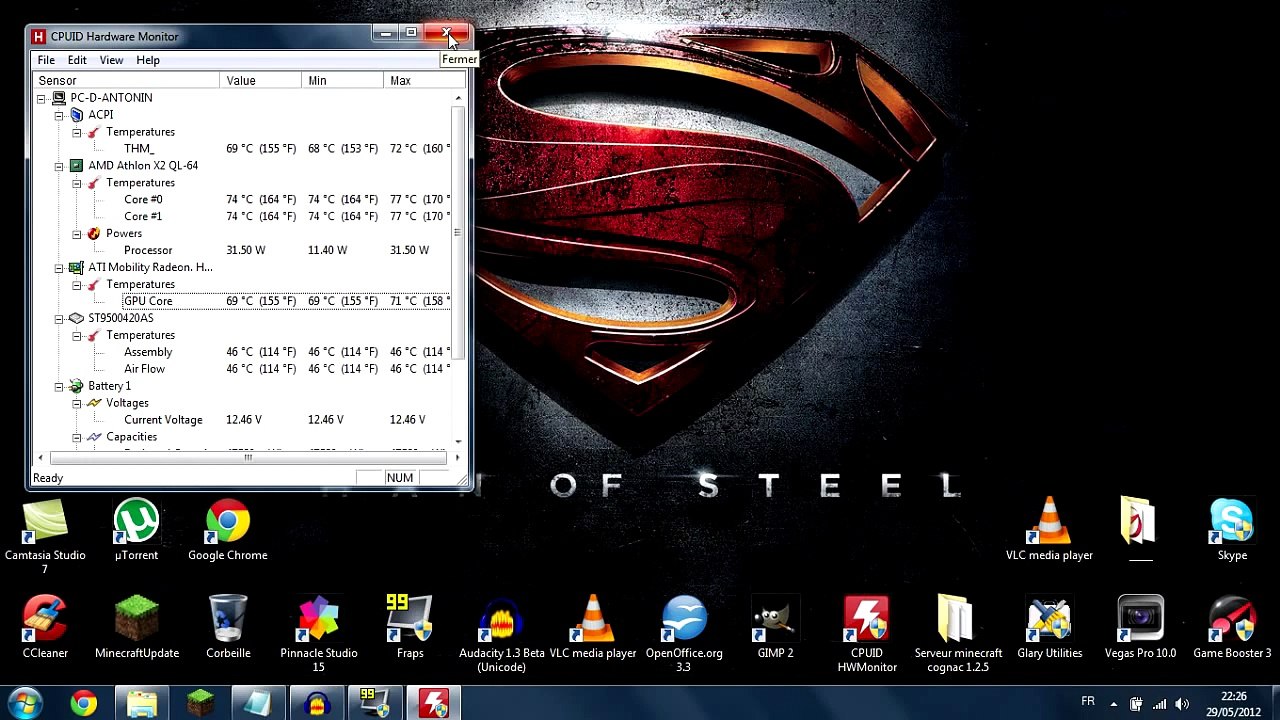This screenshot has width=1280, height=720.
Task: Select the MinecraftUpdate desktop icon
Action: pos(137,628)
